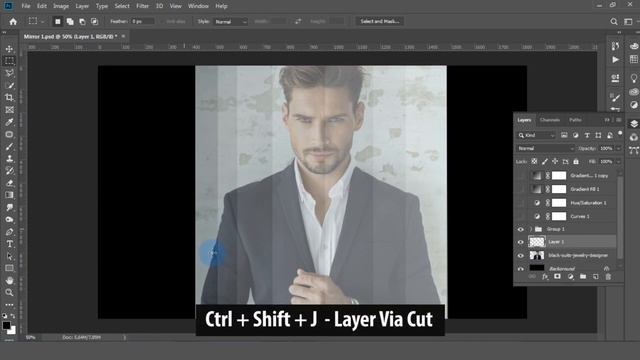Select the Zoom tool
Viewport: 640px width, 360px height.
[9, 293]
